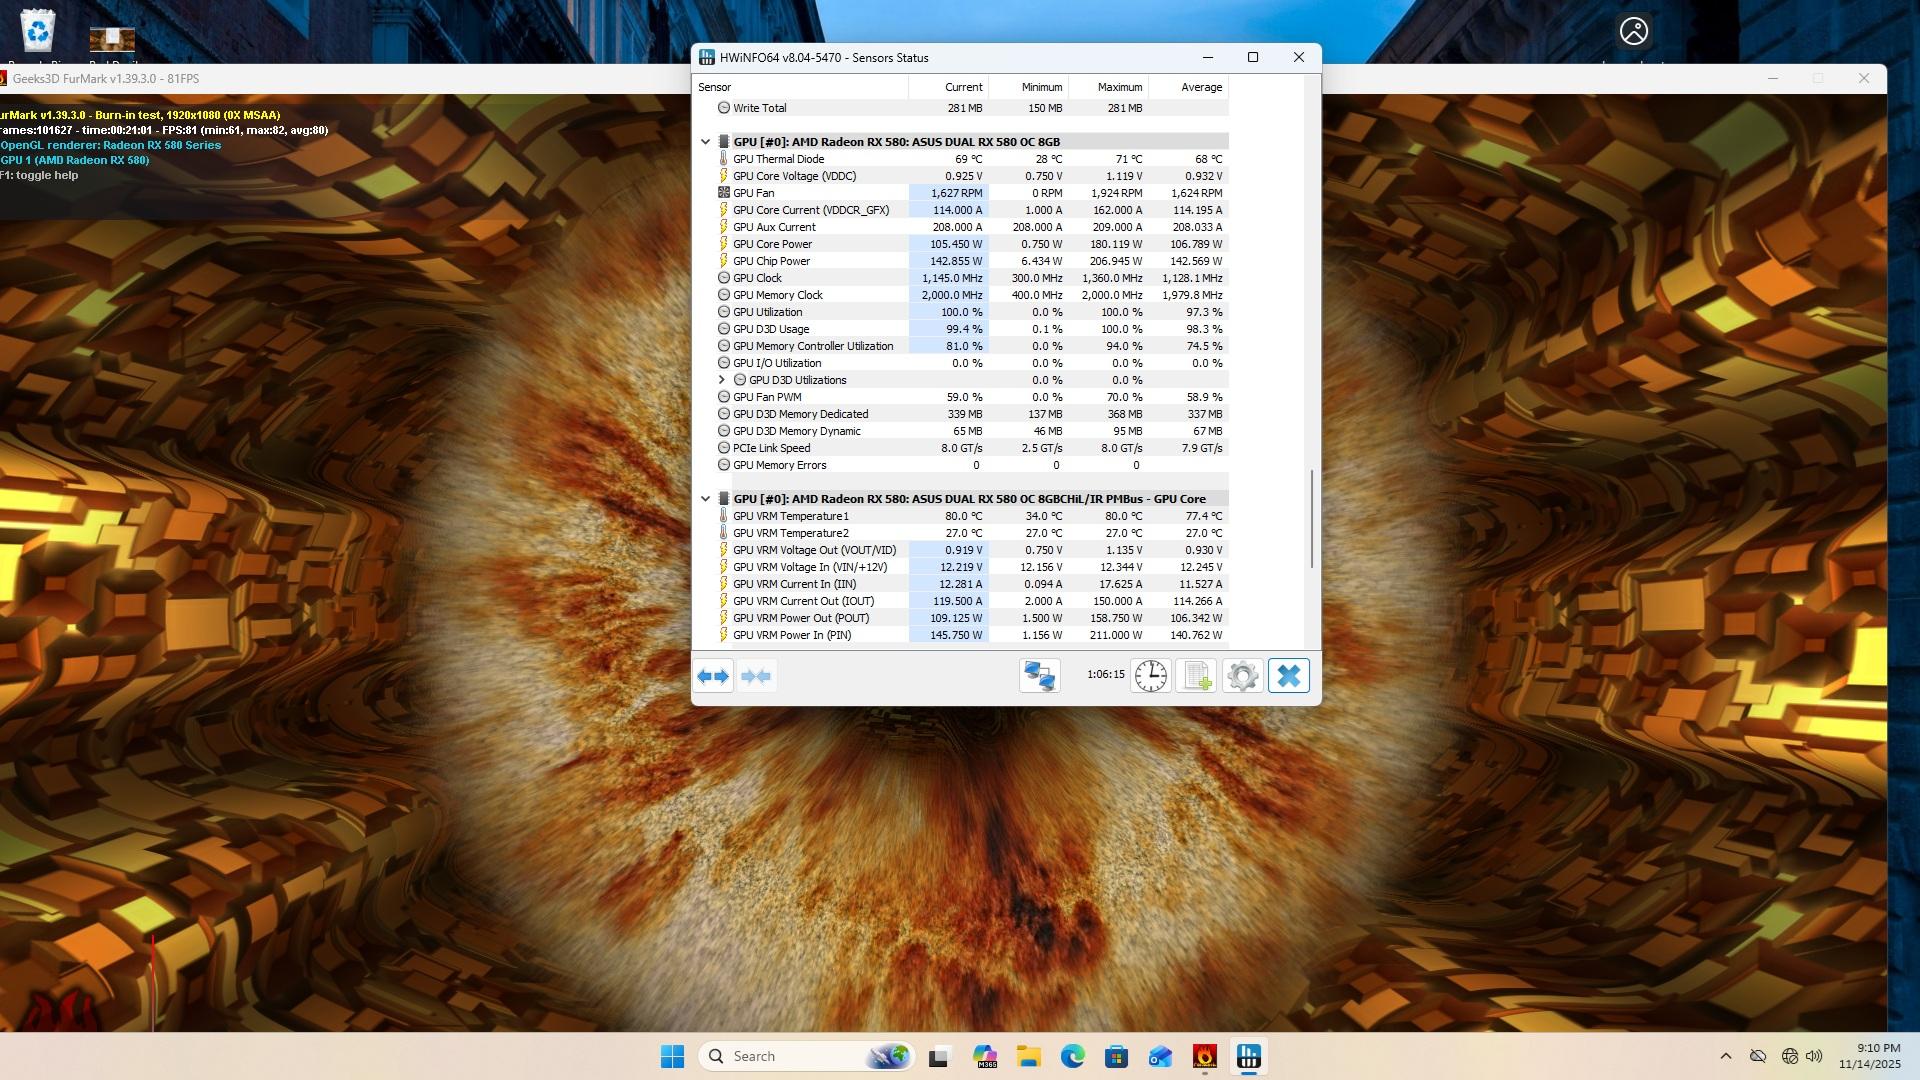
Task: Collapse the PMBus GPU Core section
Action: 705,499
